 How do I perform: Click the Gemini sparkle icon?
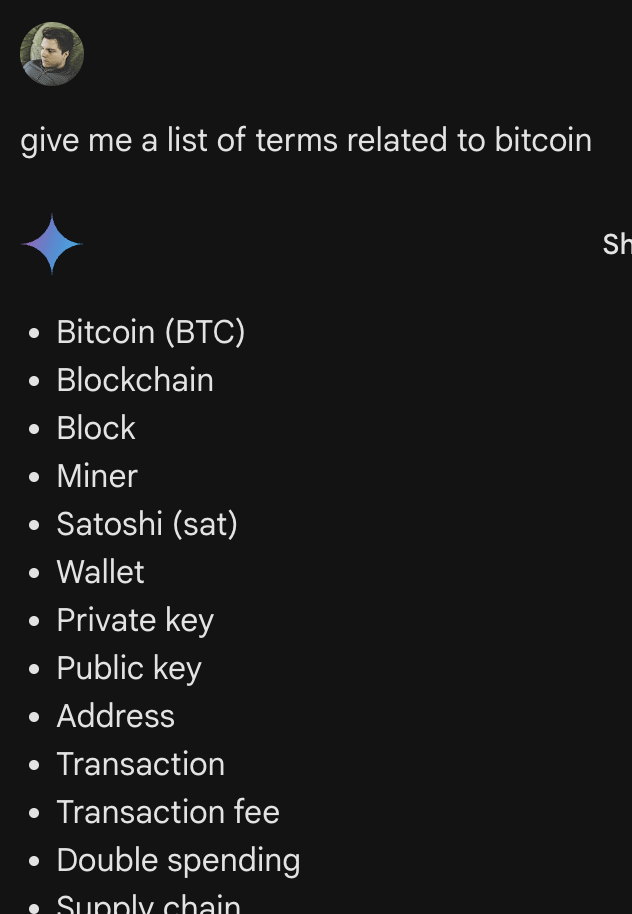[x=51, y=244]
